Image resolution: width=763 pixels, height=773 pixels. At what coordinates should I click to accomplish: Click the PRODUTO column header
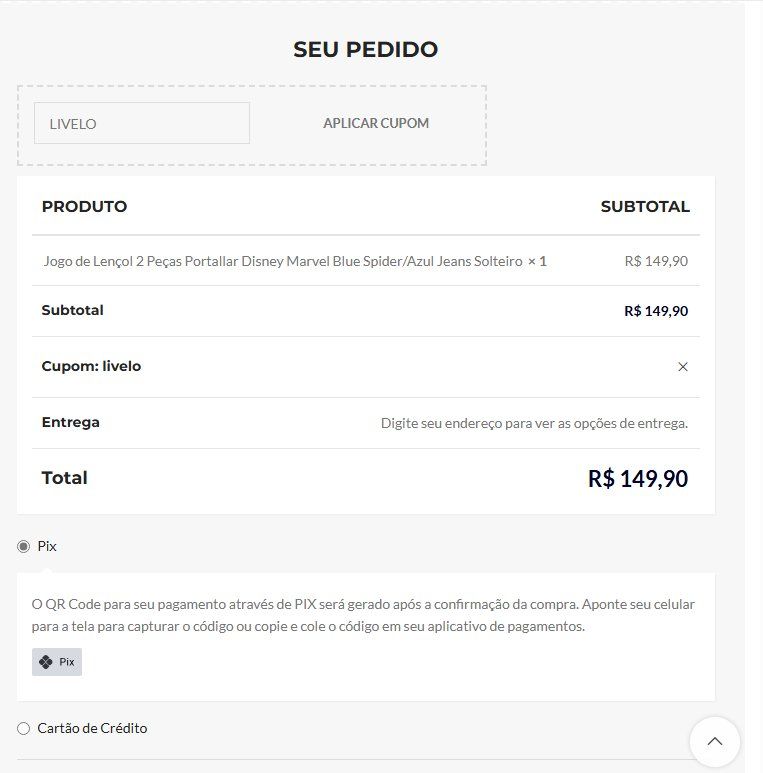84,206
